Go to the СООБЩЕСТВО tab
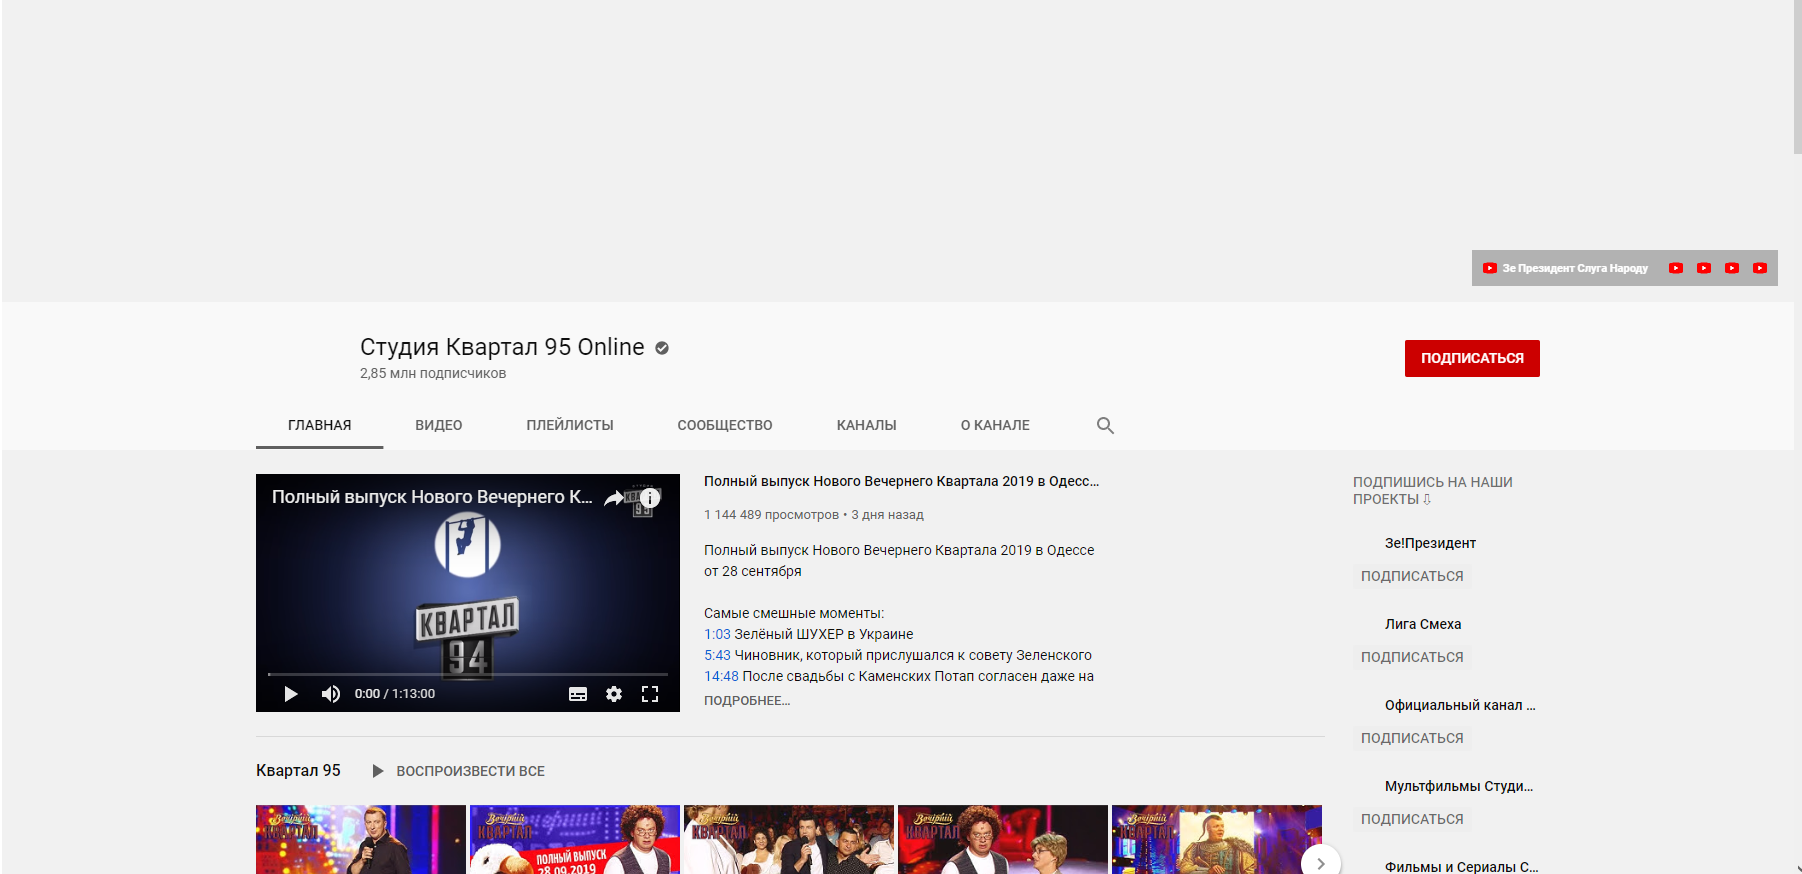1802x874 pixels. click(x=725, y=425)
